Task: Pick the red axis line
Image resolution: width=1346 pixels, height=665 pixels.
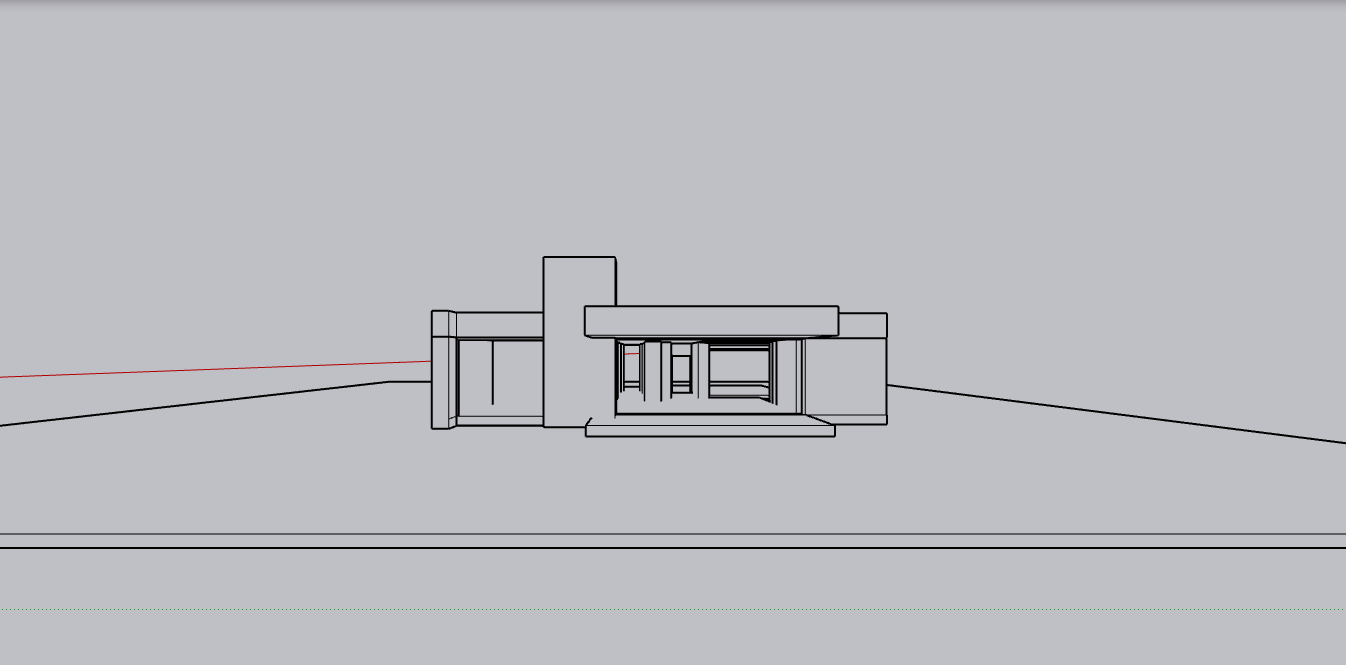Action: (215, 369)
